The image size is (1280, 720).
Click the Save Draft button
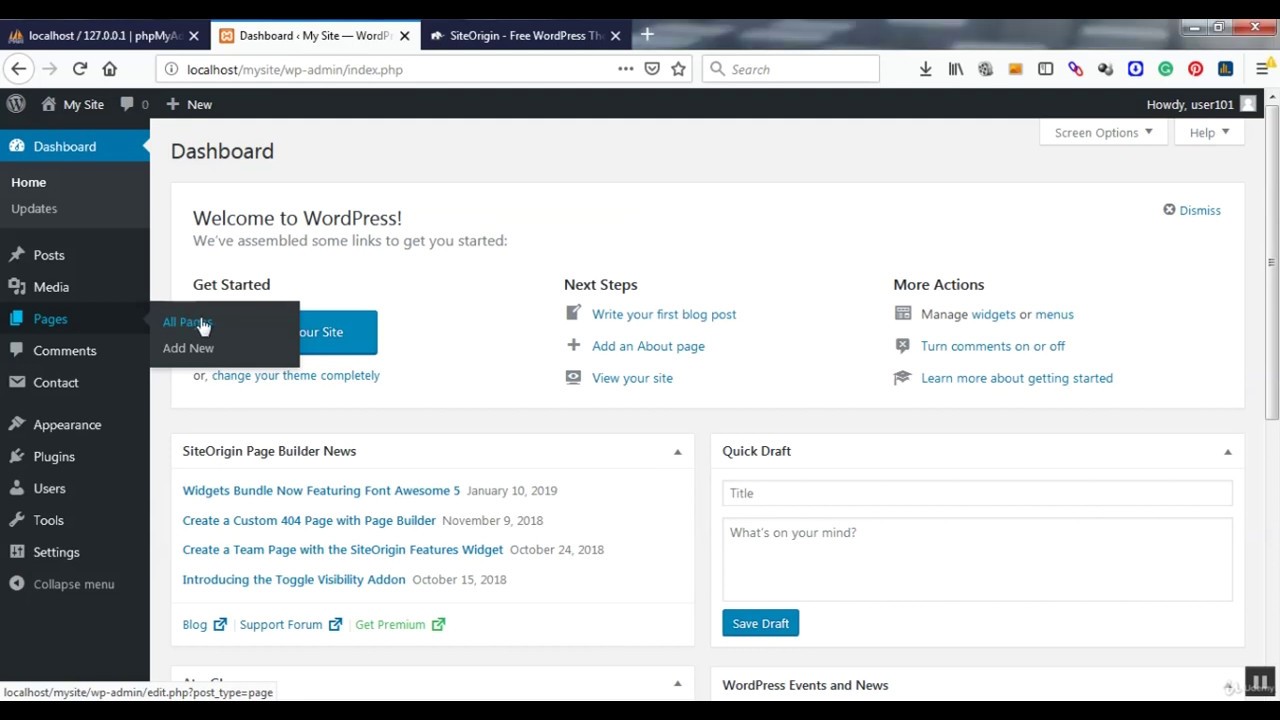(x=760, y=623)
